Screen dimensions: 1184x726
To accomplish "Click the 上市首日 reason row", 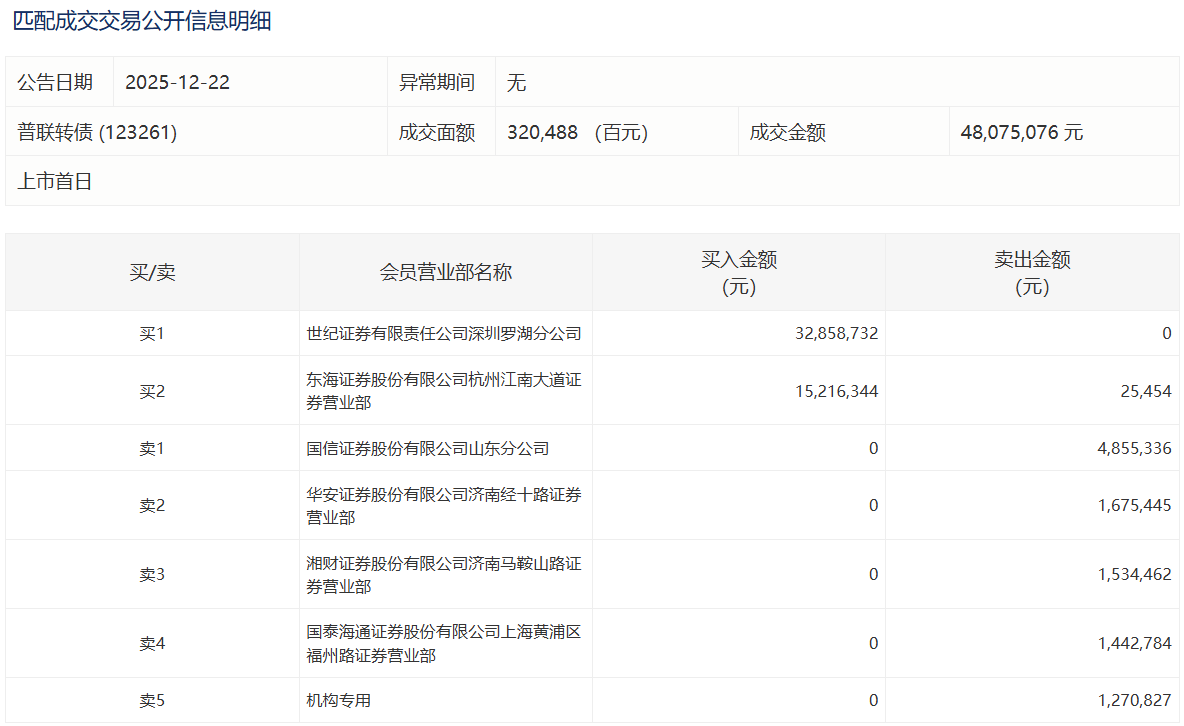I will [55, 182].
